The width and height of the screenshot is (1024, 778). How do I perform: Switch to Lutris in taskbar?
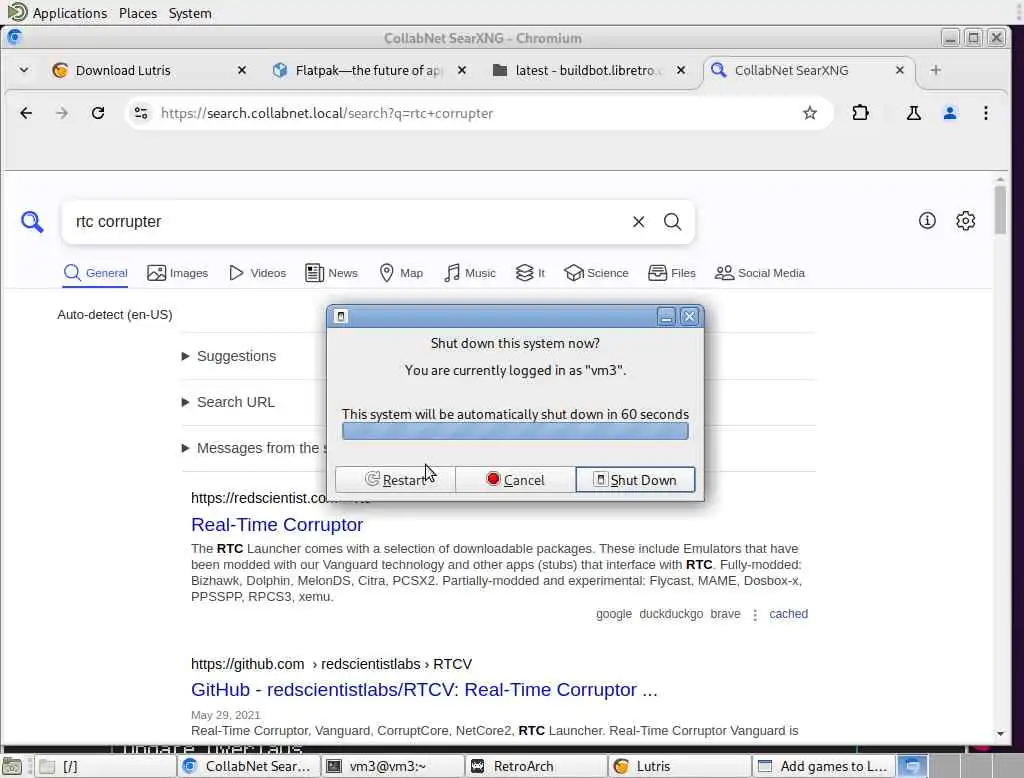point(680,766)
